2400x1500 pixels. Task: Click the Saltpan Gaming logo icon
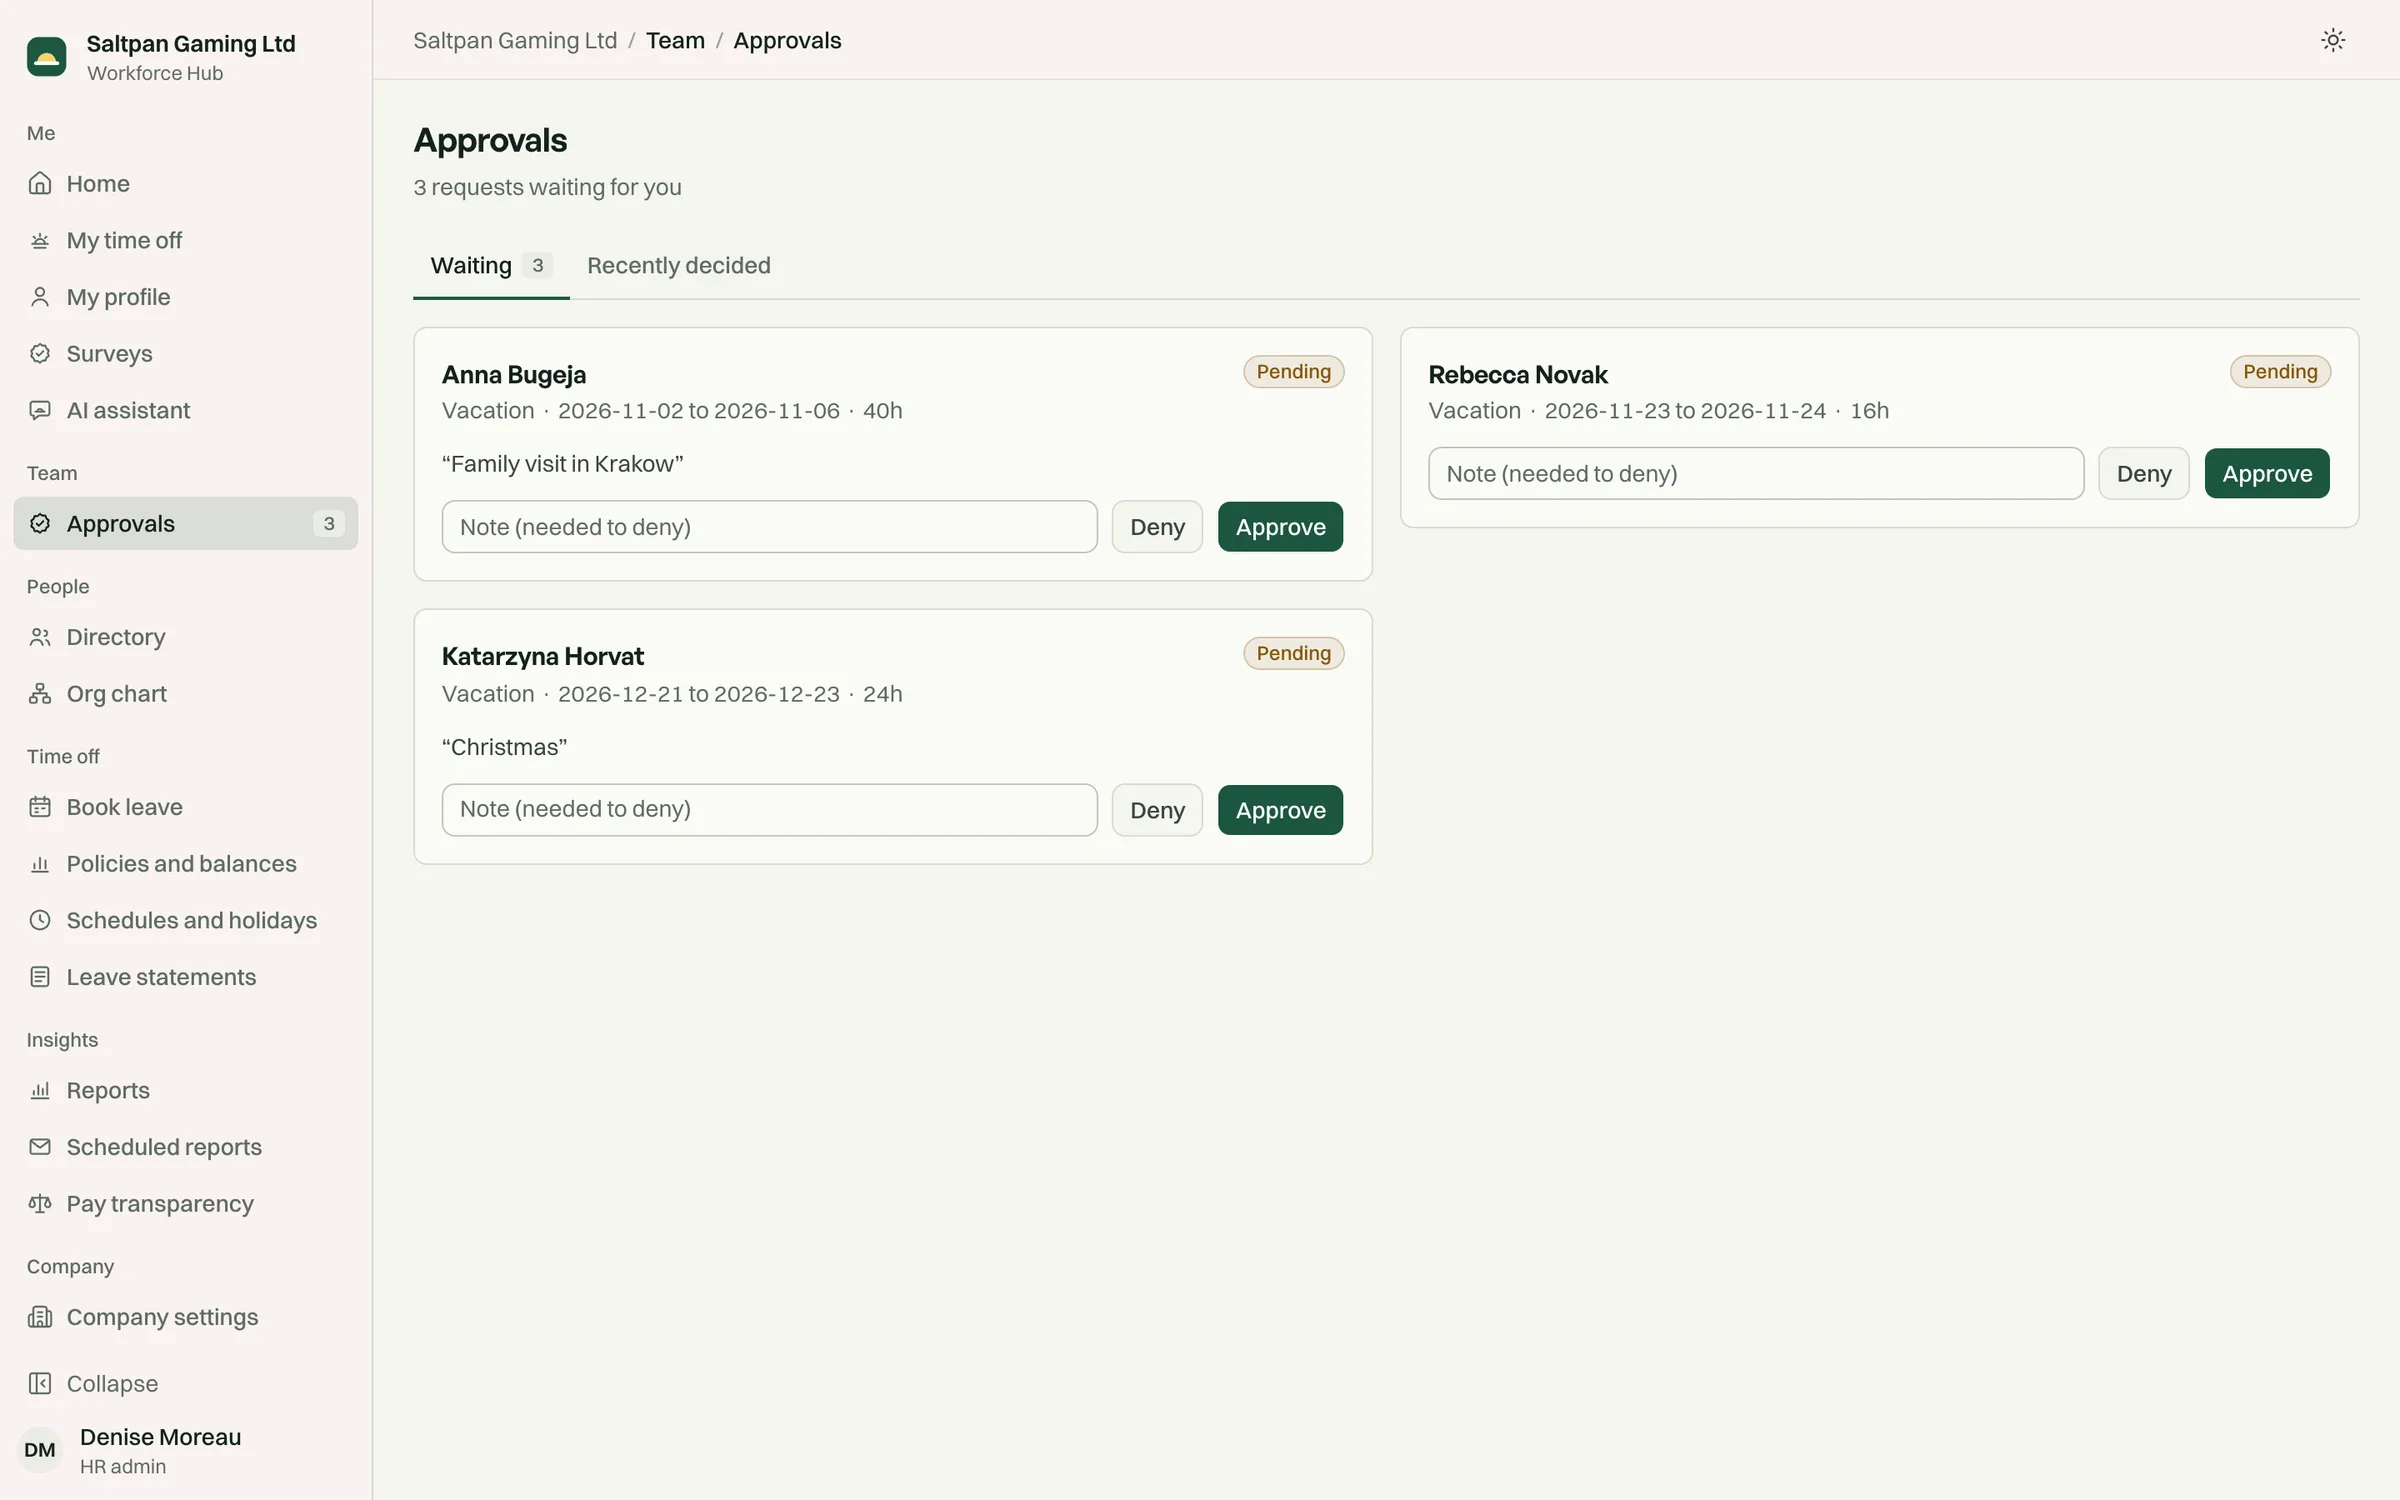click(x=46, y=57)
